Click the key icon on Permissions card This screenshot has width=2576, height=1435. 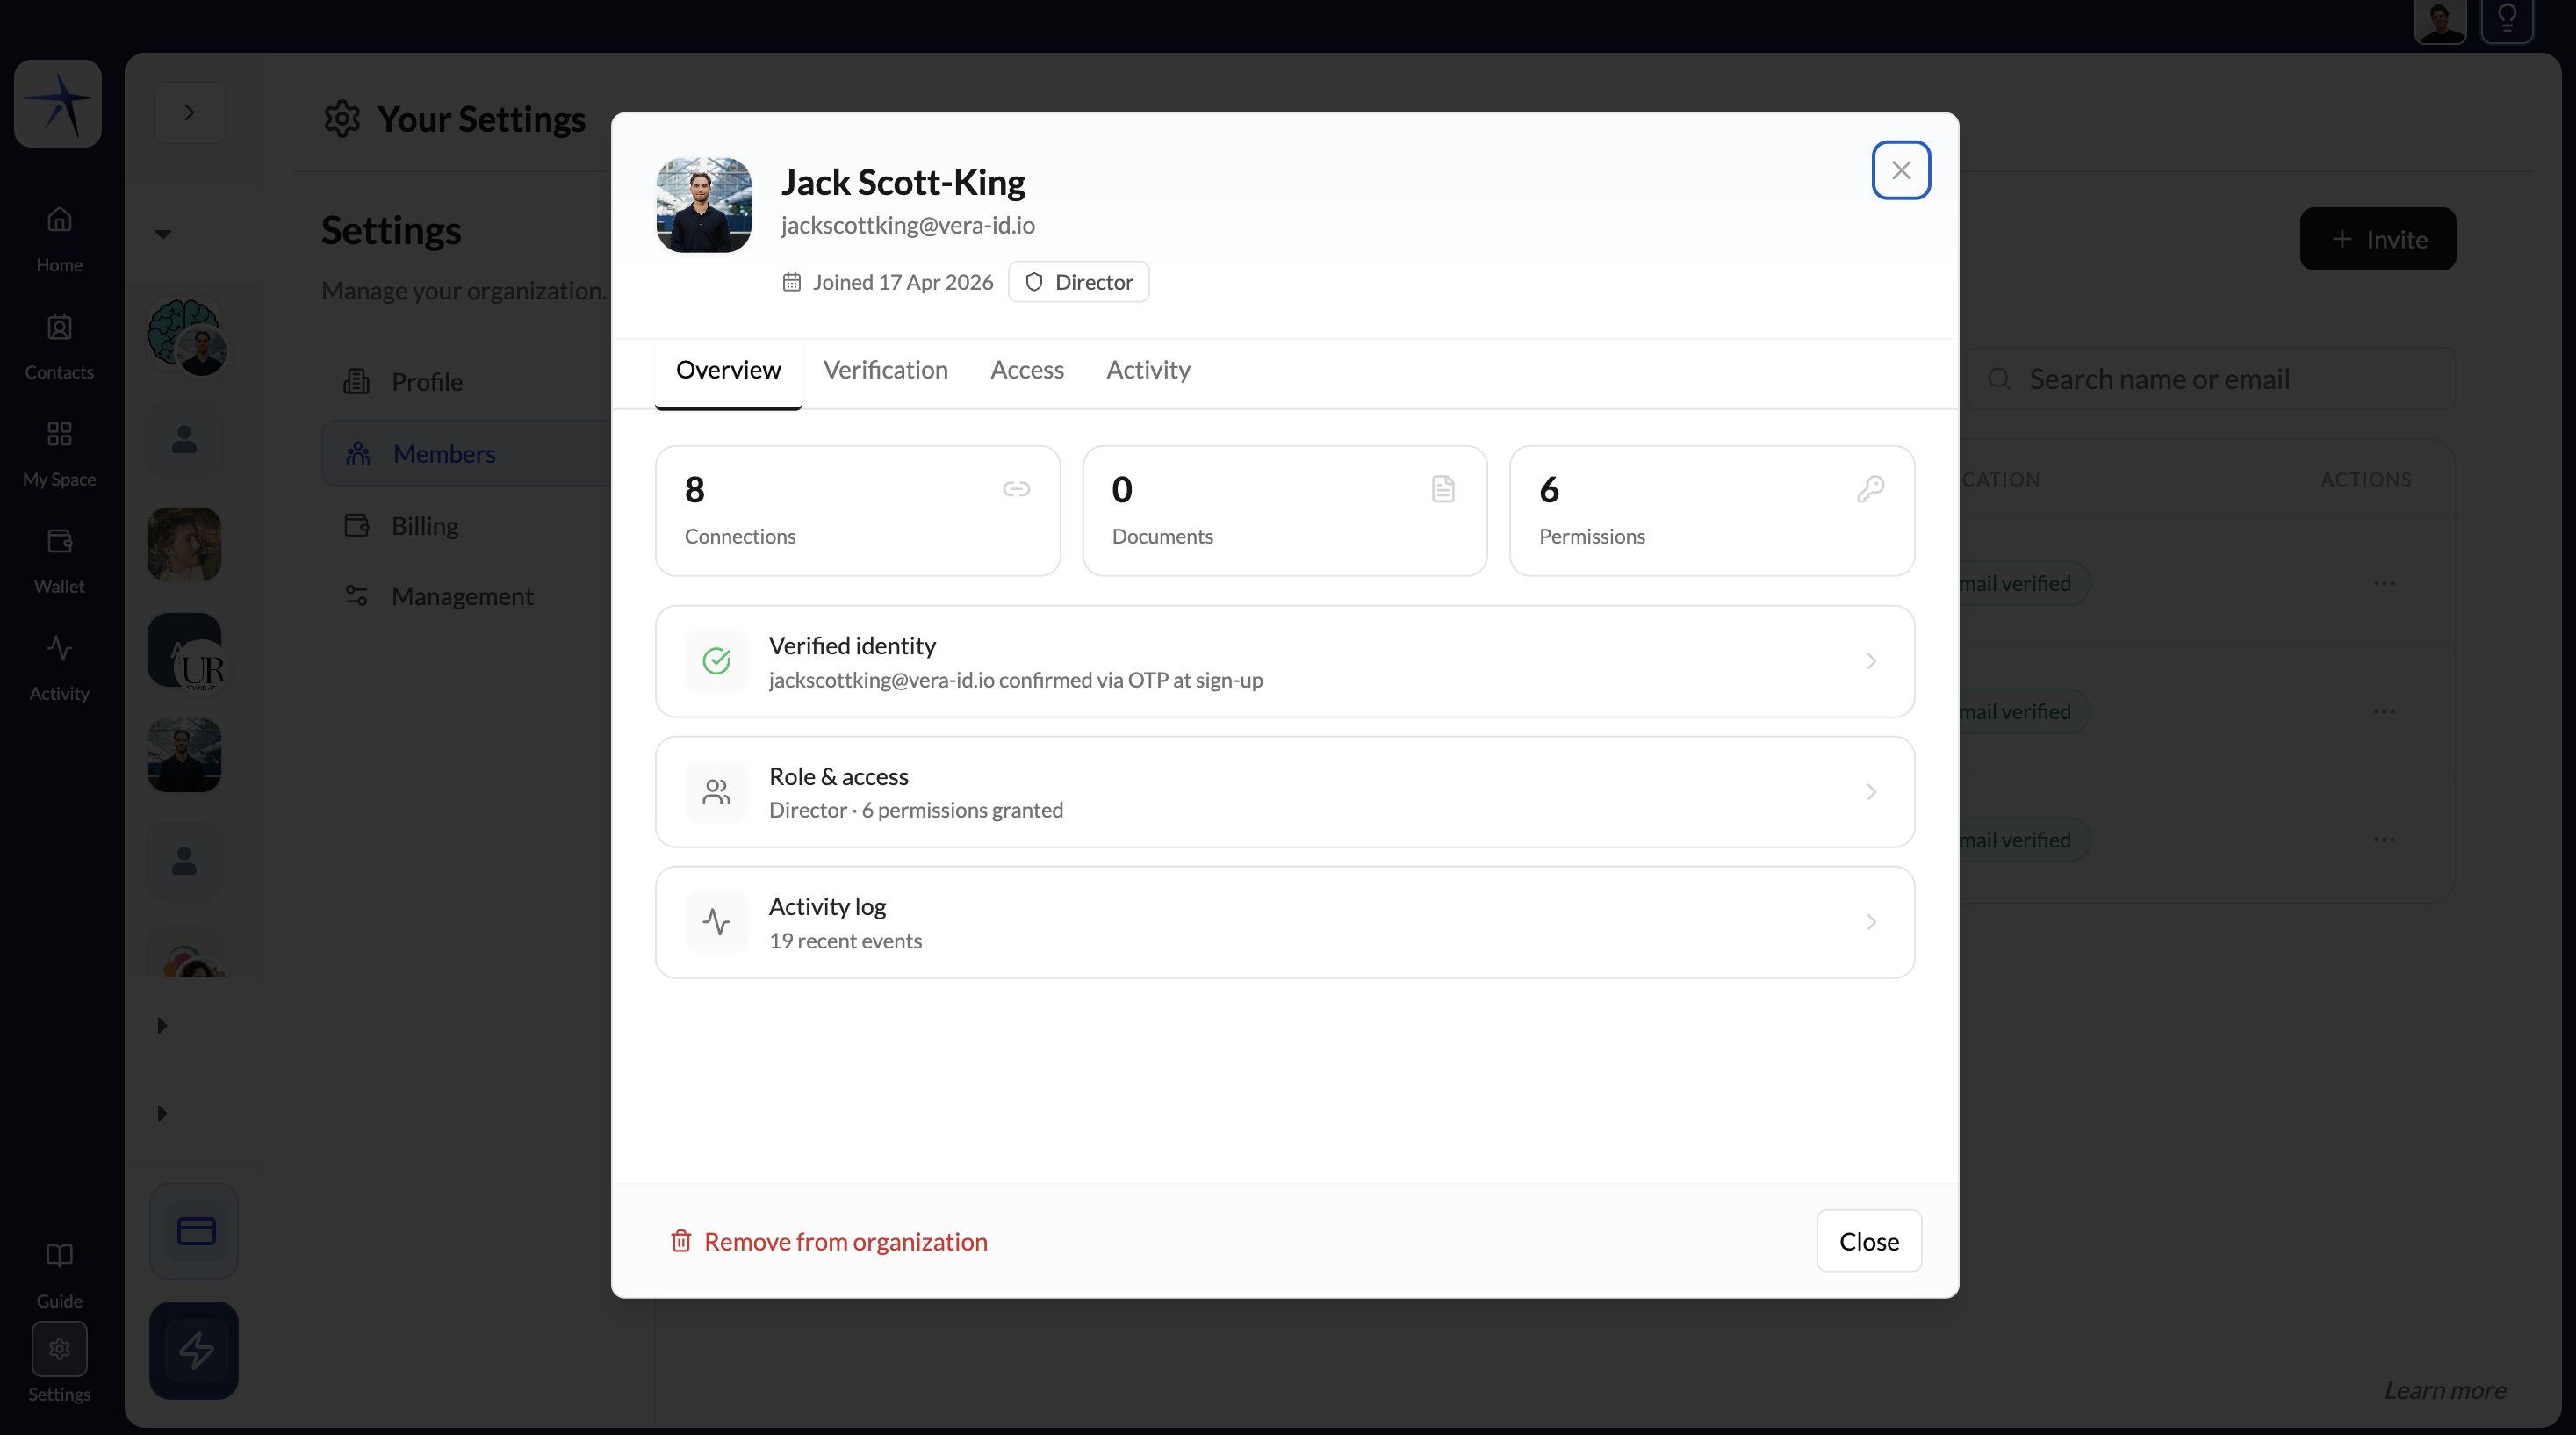(1870, 489)
